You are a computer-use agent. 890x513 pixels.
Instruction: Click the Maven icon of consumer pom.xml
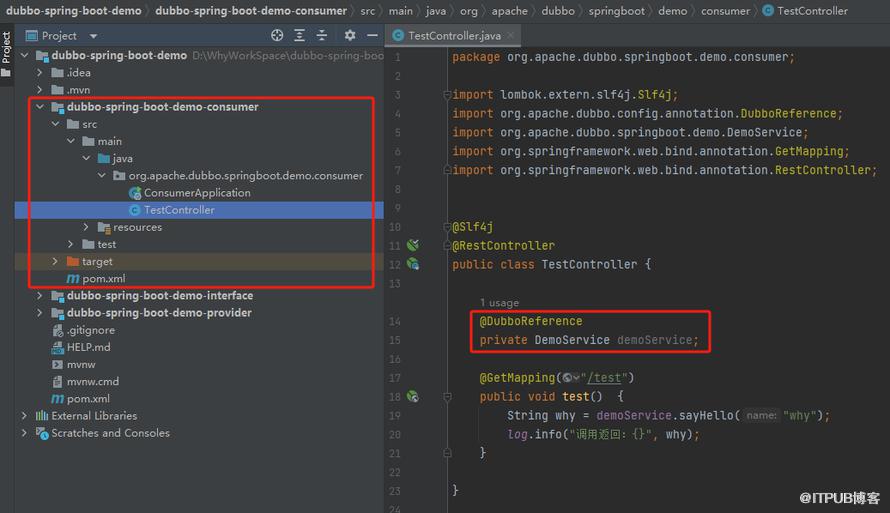pyautogui.click(x=73, y=279)
